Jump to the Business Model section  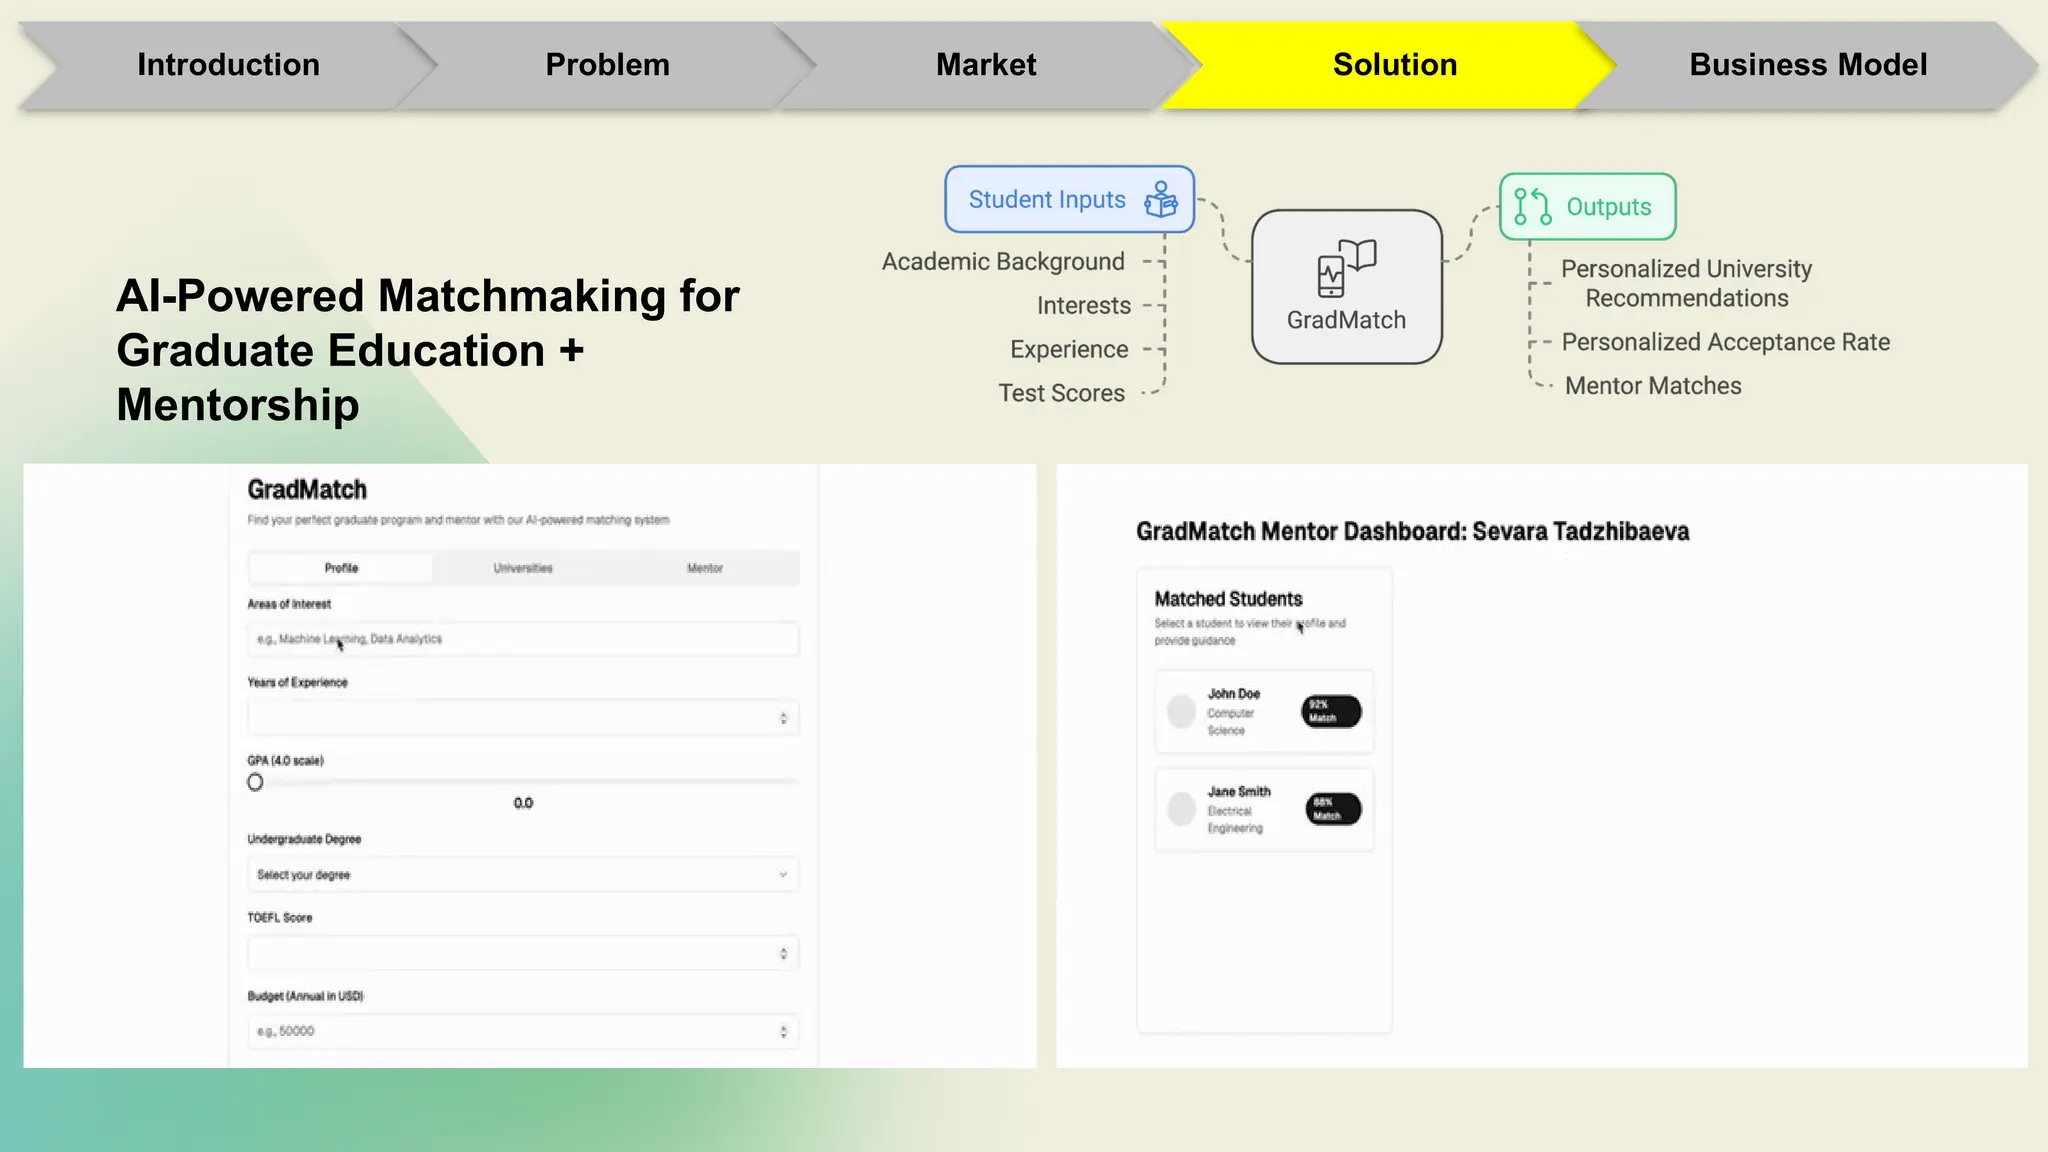pyautogui.click(x=1808, y=65)
